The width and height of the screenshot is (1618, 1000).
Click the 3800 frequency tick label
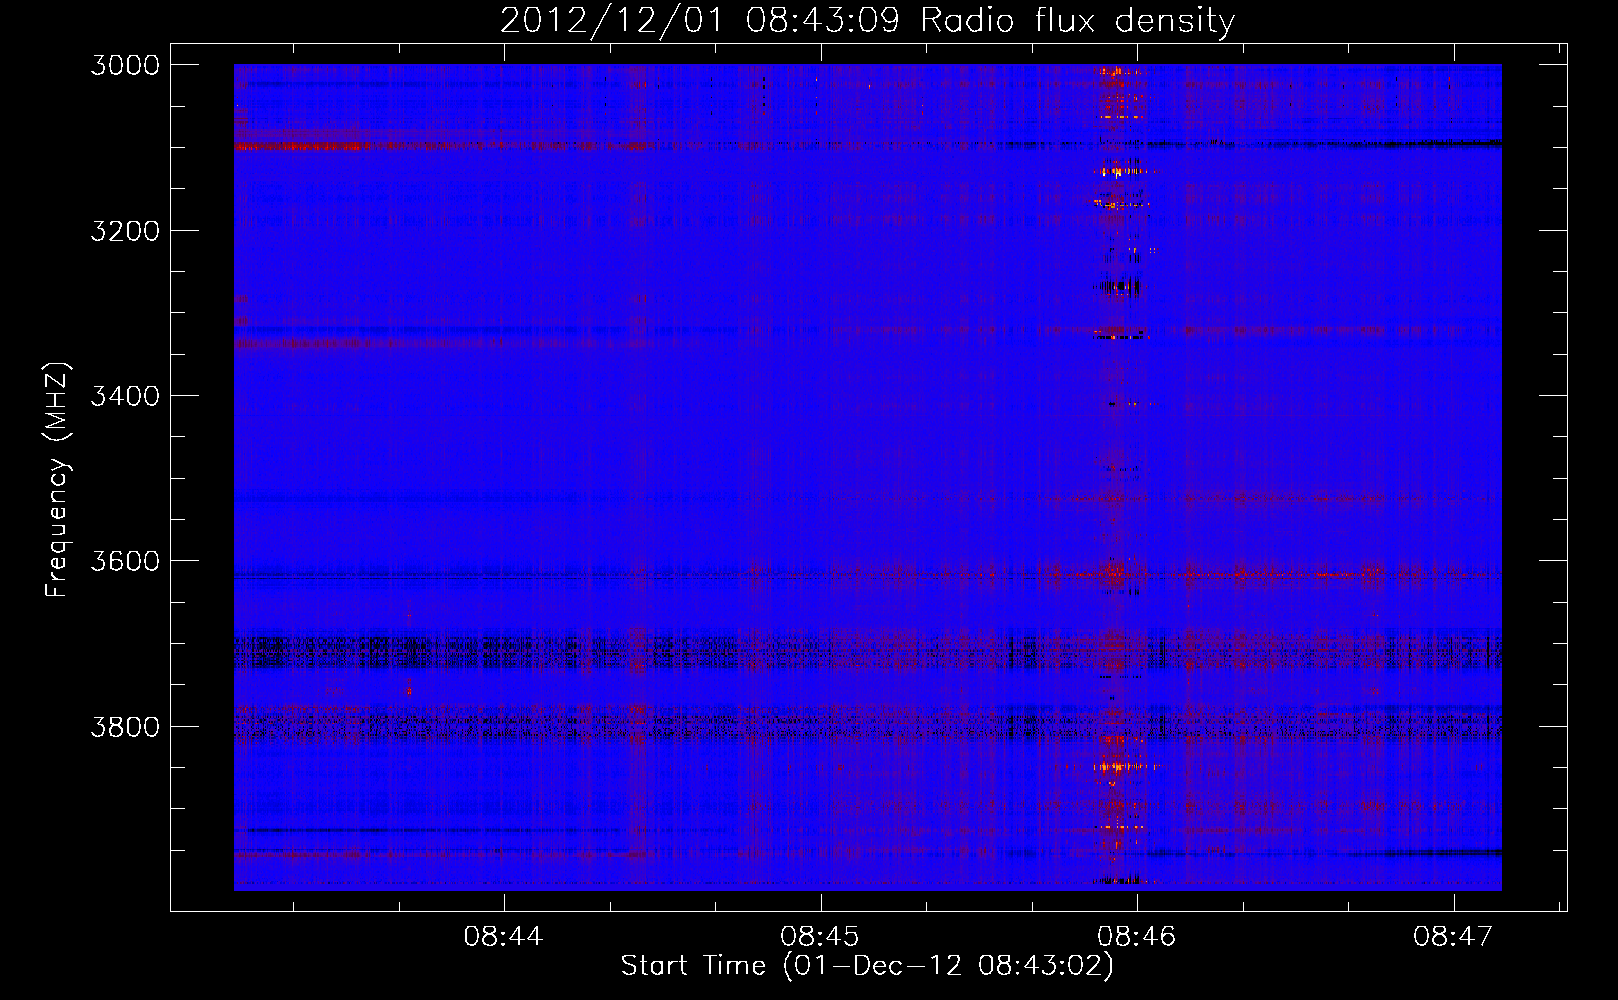click(x=125, y=726)
